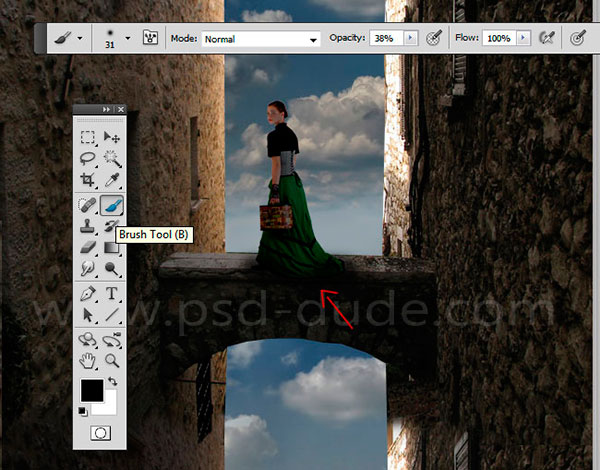Screen dimensions: 600x470
Task: Select the Zoom tool
Action: point(112,361)
